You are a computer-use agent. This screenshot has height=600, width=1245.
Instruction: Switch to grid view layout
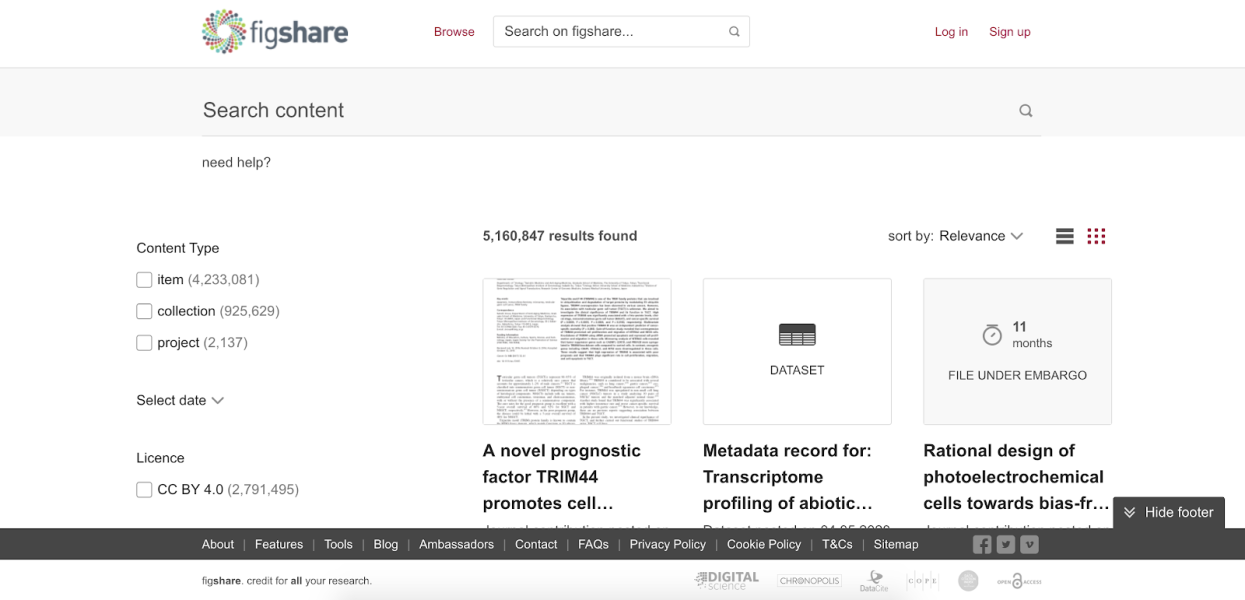pos(1096,236)
